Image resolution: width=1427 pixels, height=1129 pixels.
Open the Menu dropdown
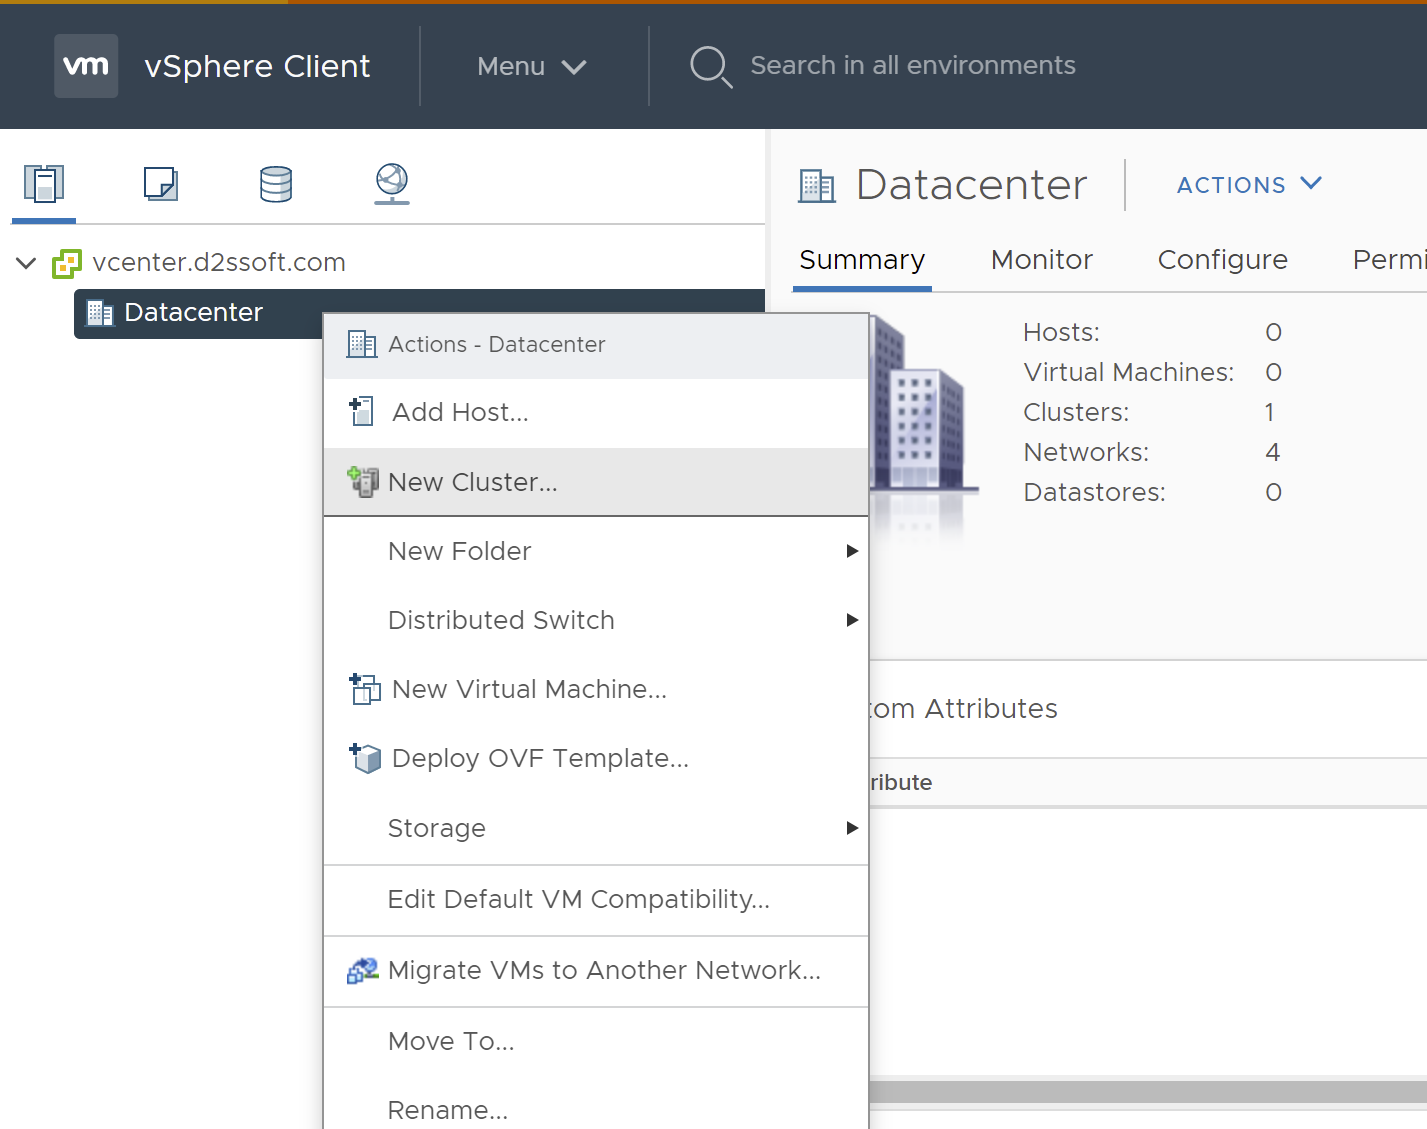[531, 66]
